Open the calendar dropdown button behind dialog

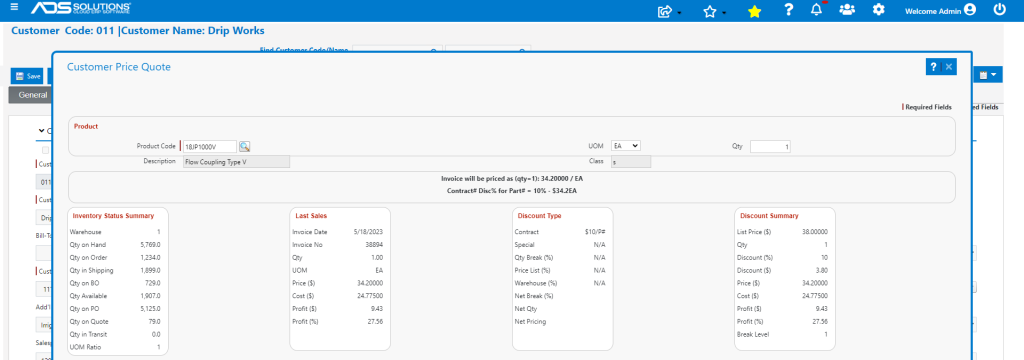point(987,75)
